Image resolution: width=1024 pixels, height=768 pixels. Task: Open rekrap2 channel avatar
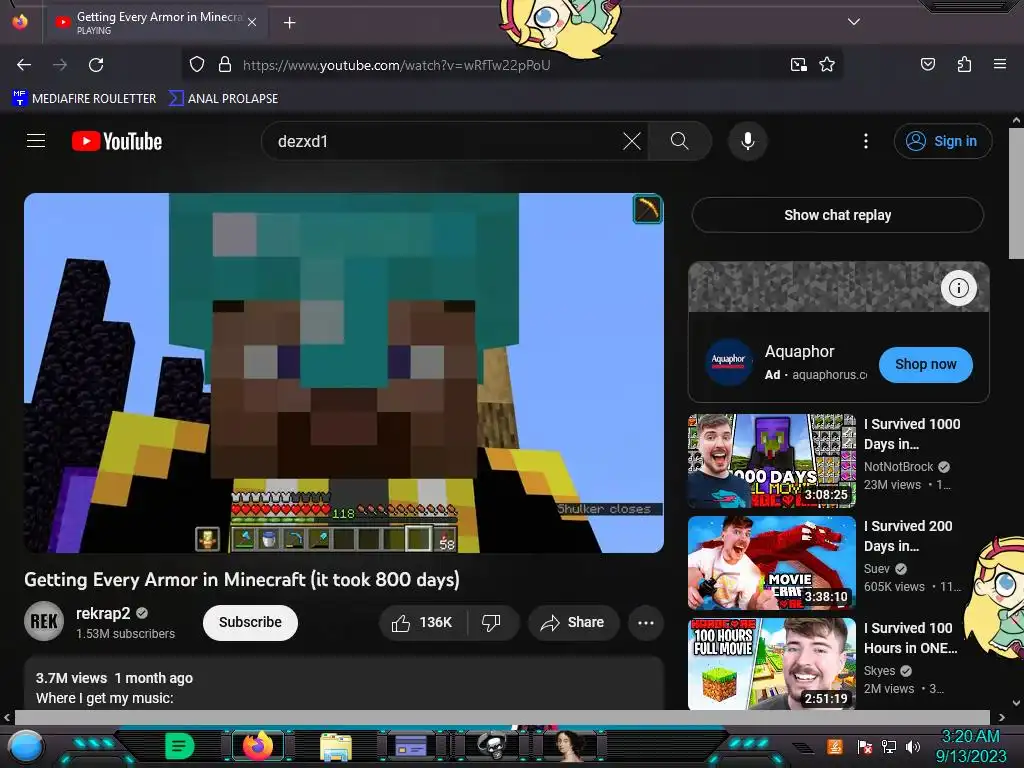[44, 621]
